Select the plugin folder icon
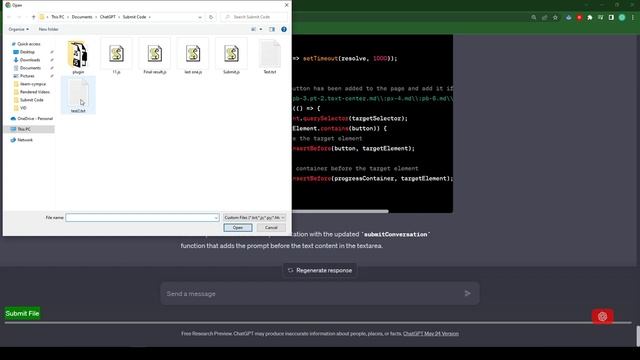Screen dimensions: 640x360 (78, 54)
